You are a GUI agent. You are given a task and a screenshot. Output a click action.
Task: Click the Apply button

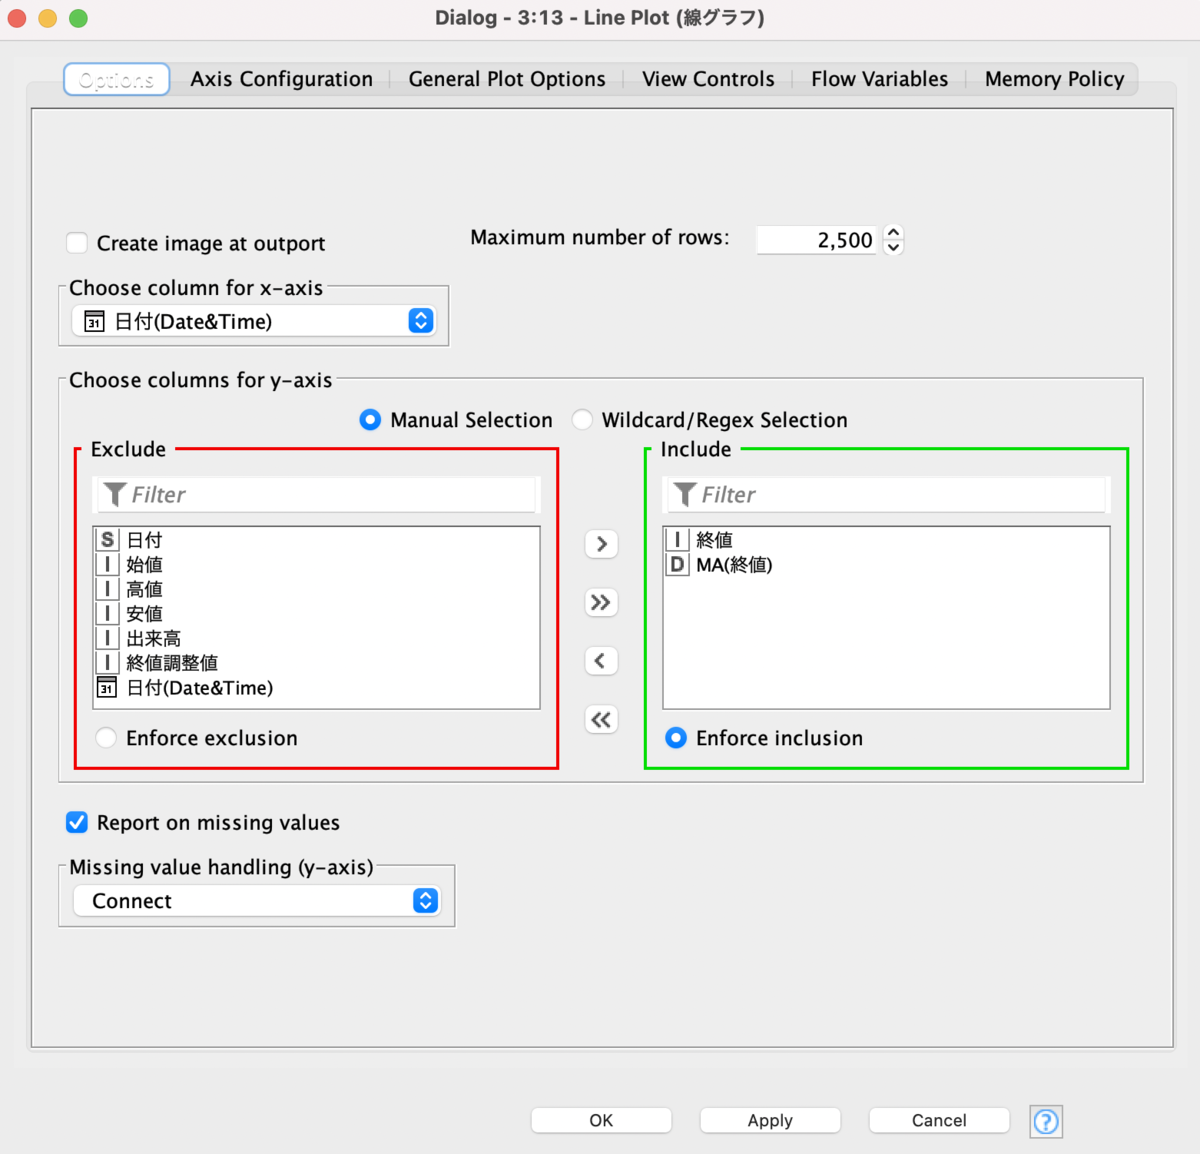pyautogui.click(x=770, y=1121)
